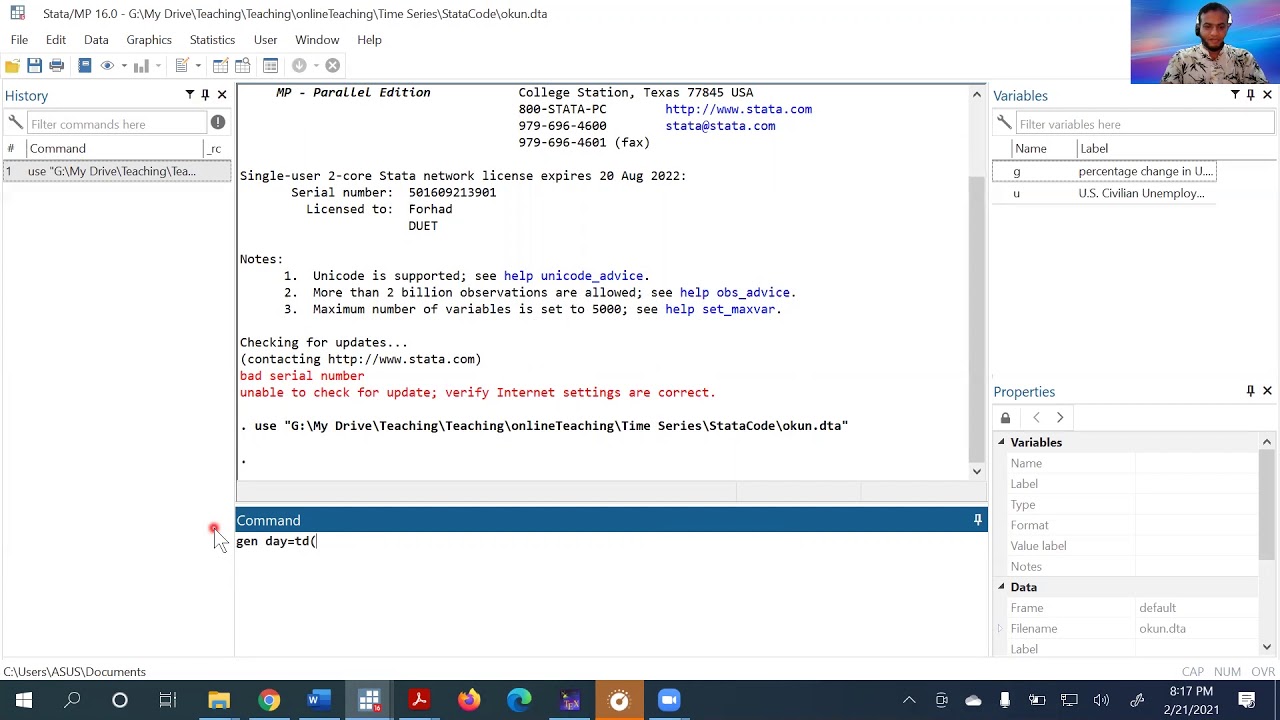
Task: Open the Window menu
Action: tap(317, 40)
